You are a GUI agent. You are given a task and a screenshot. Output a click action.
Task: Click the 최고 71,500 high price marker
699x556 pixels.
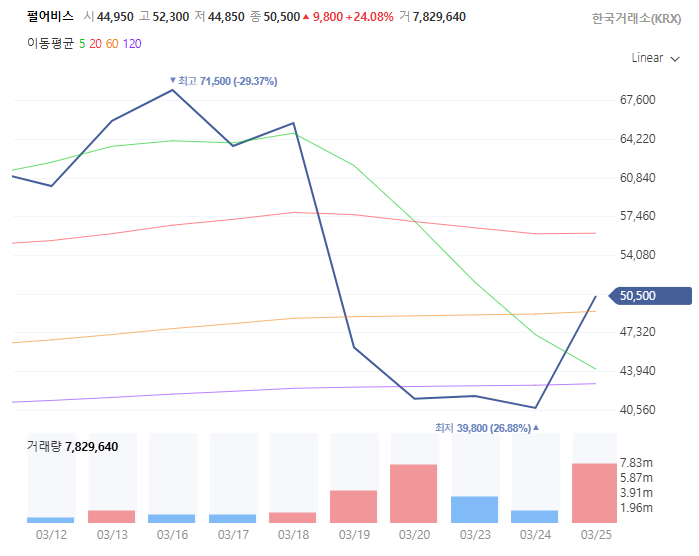point(223,80)
